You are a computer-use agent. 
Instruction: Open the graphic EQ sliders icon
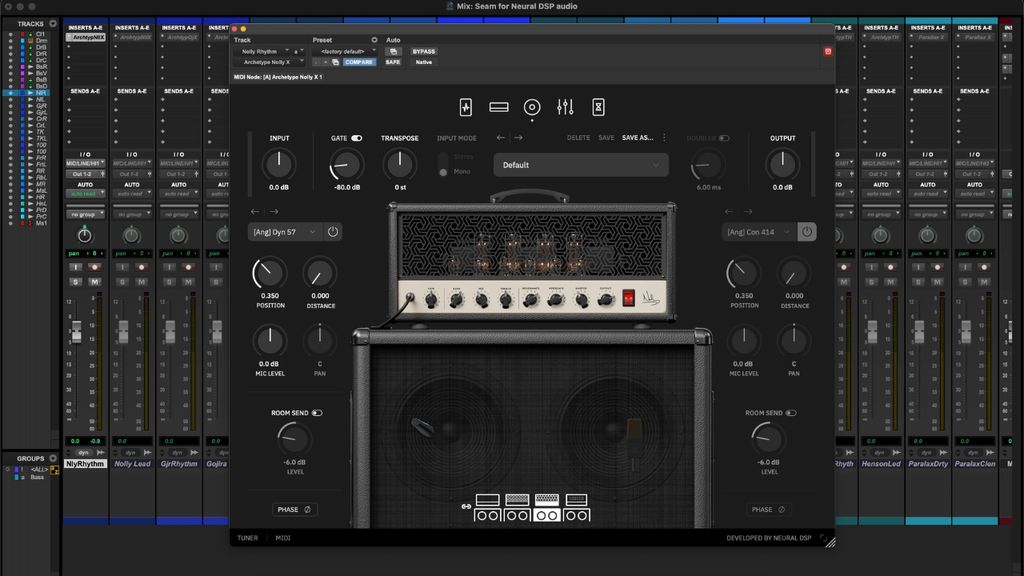pos(565,107)
